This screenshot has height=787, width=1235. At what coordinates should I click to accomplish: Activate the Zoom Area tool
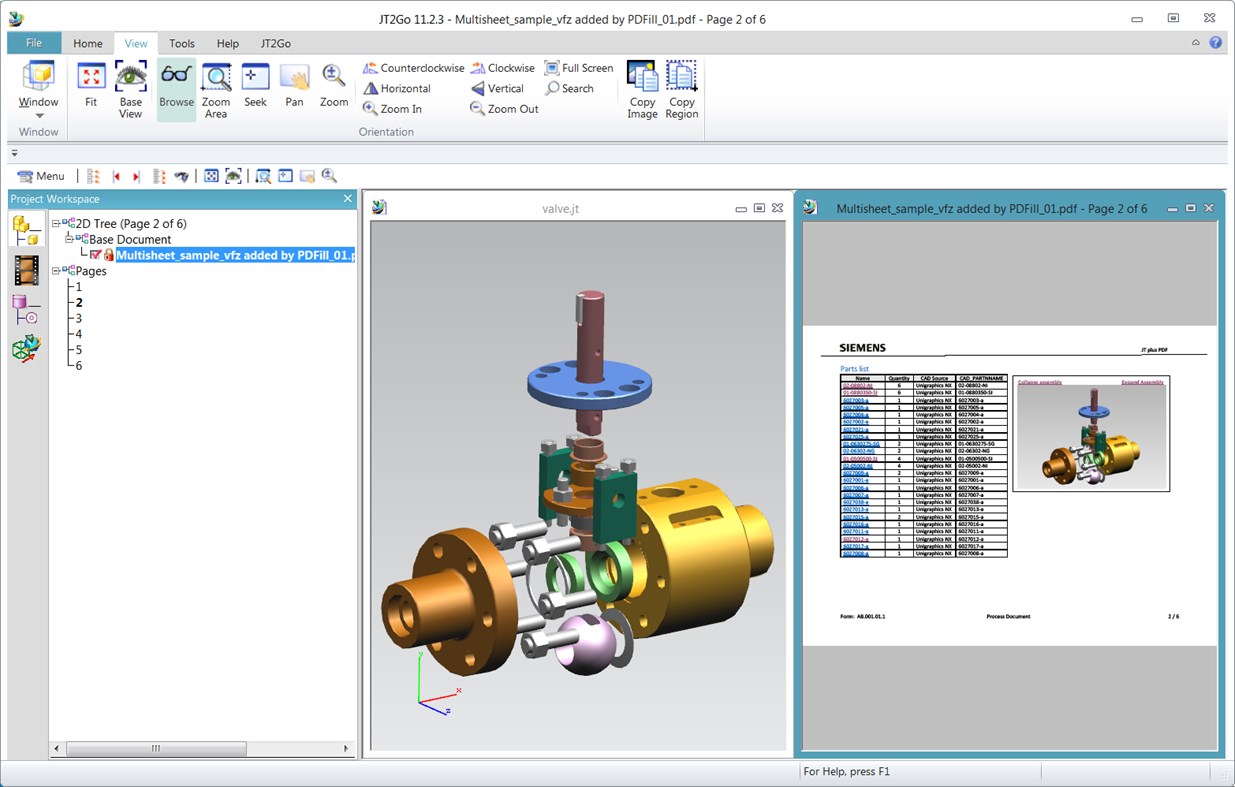(x=216, y=88)
